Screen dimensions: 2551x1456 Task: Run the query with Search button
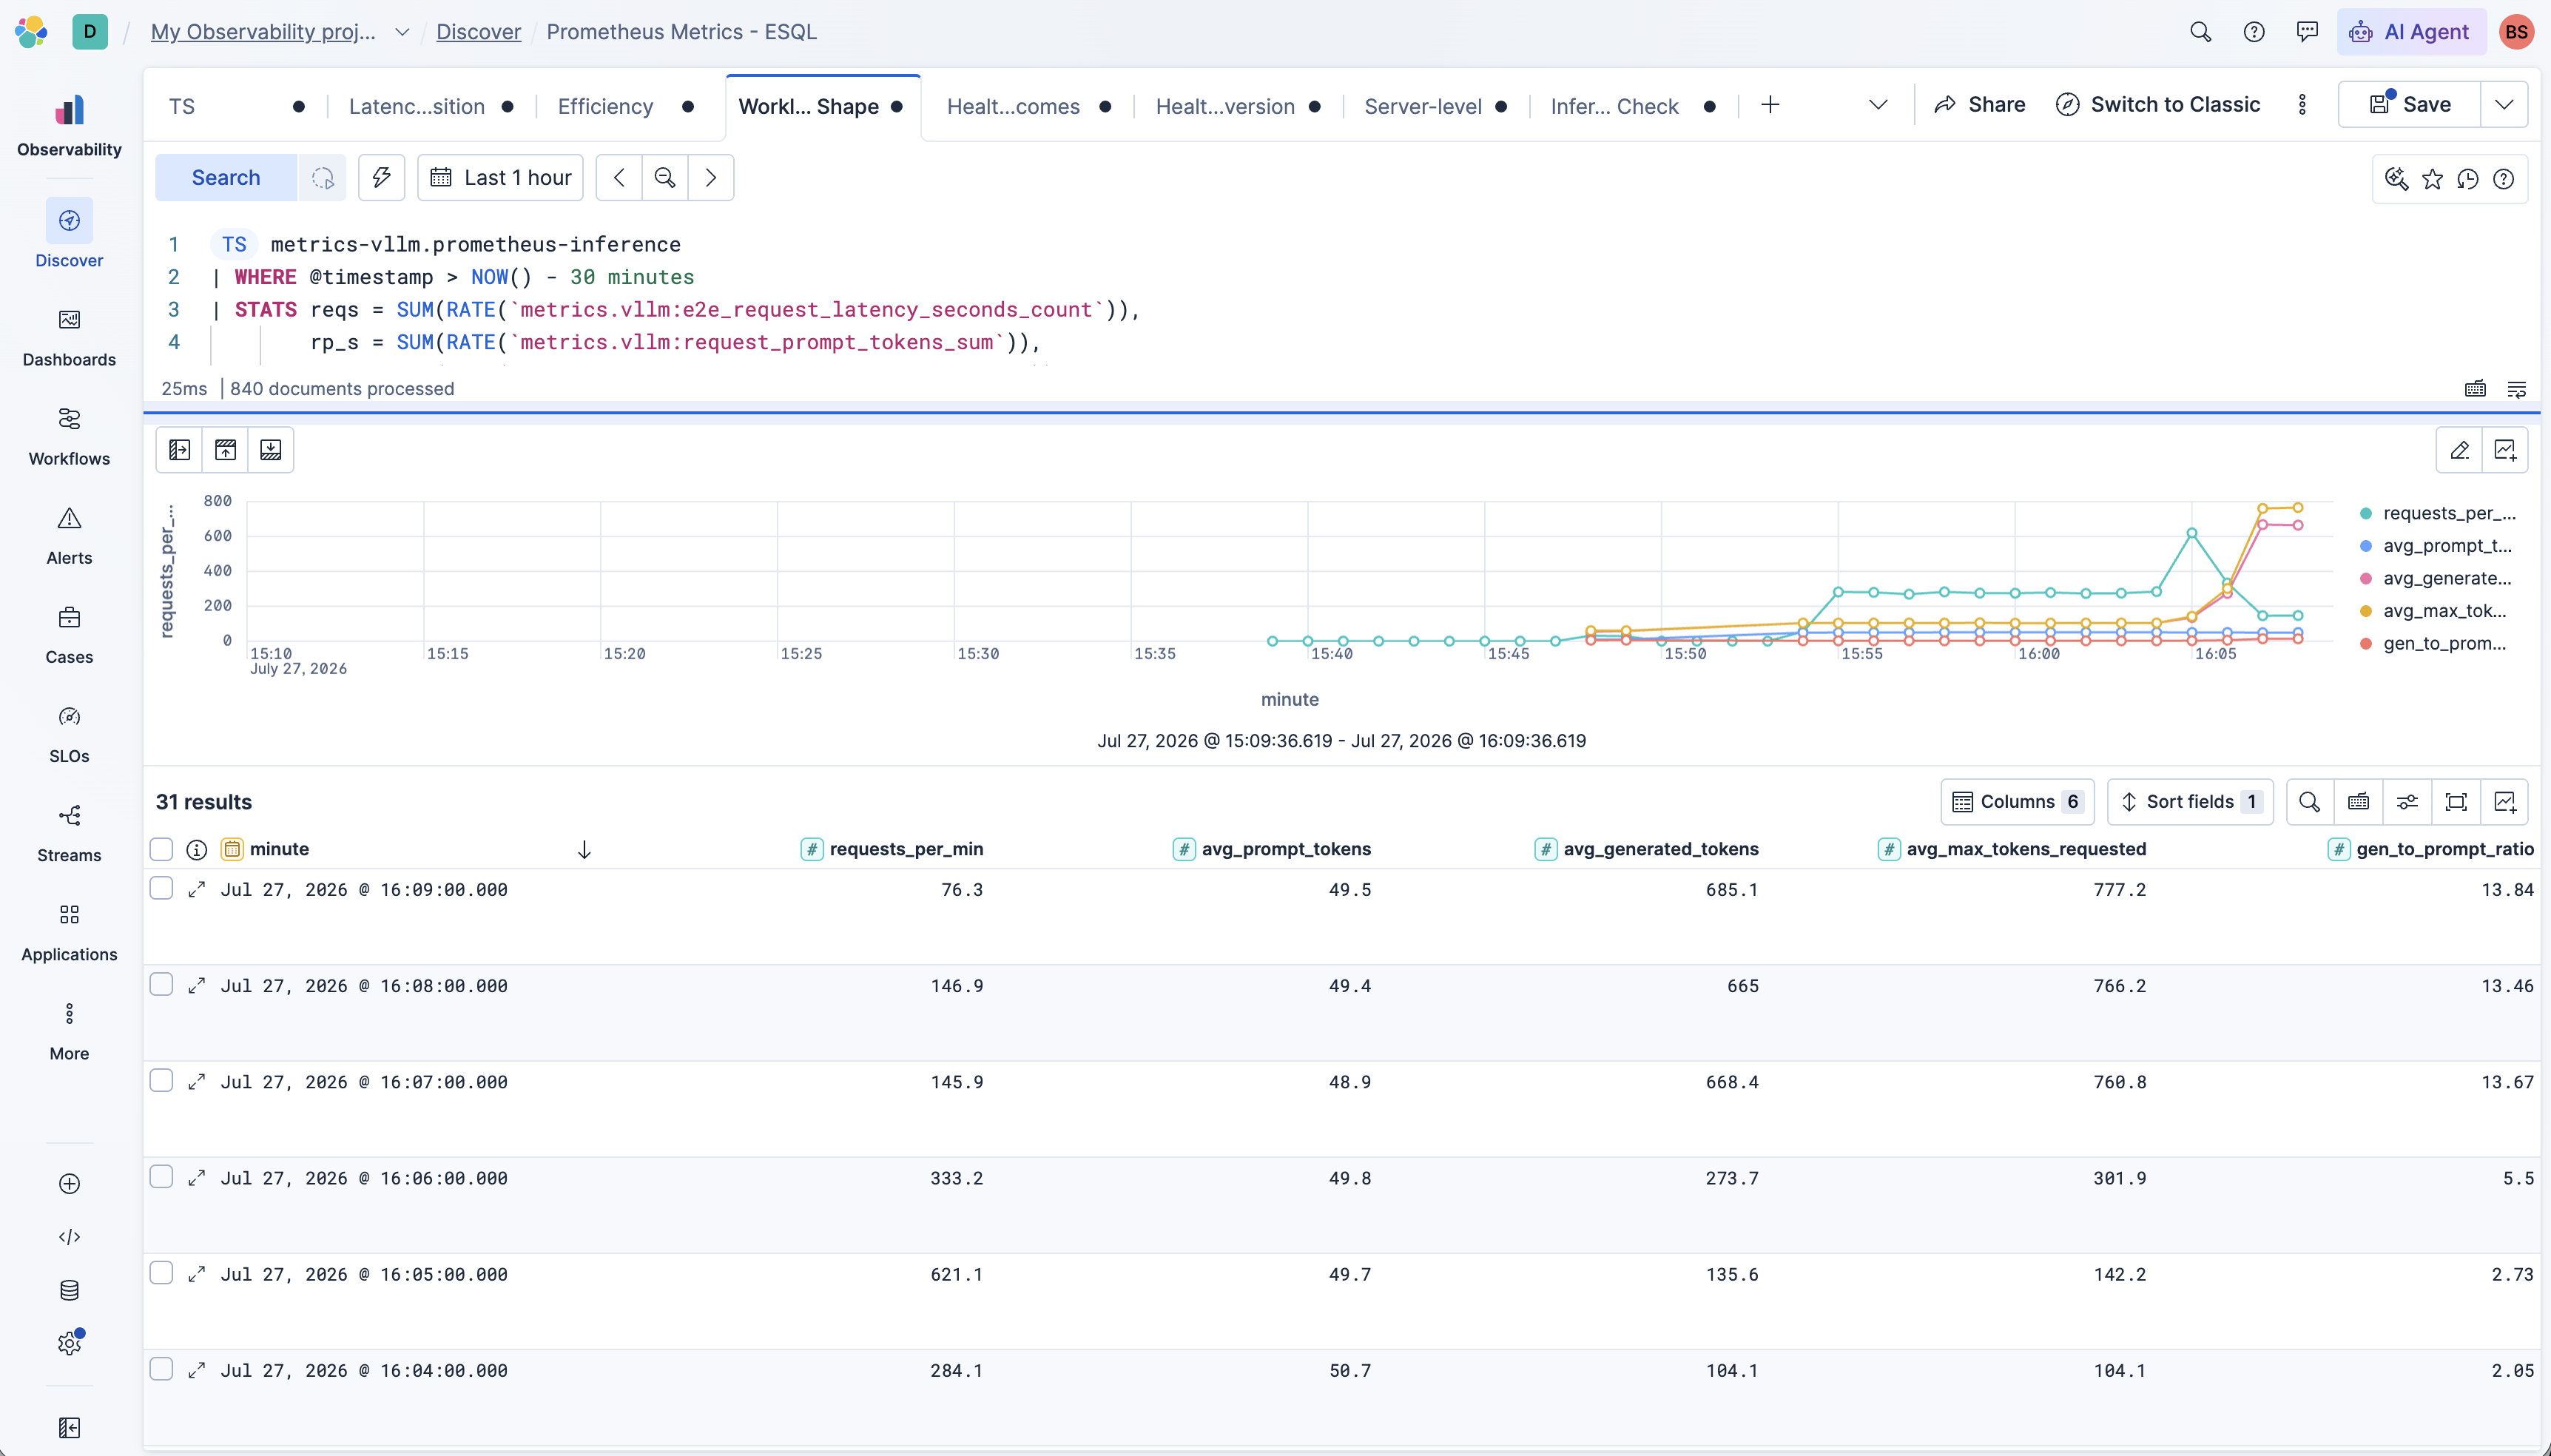click(x=226, y=178)
